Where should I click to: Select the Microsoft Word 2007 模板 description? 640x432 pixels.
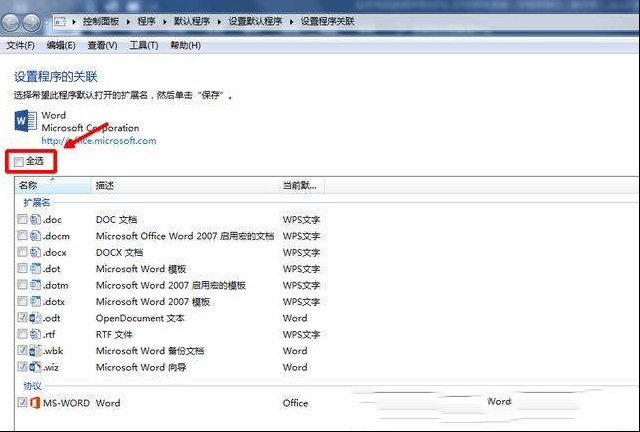tap(153, 302)
